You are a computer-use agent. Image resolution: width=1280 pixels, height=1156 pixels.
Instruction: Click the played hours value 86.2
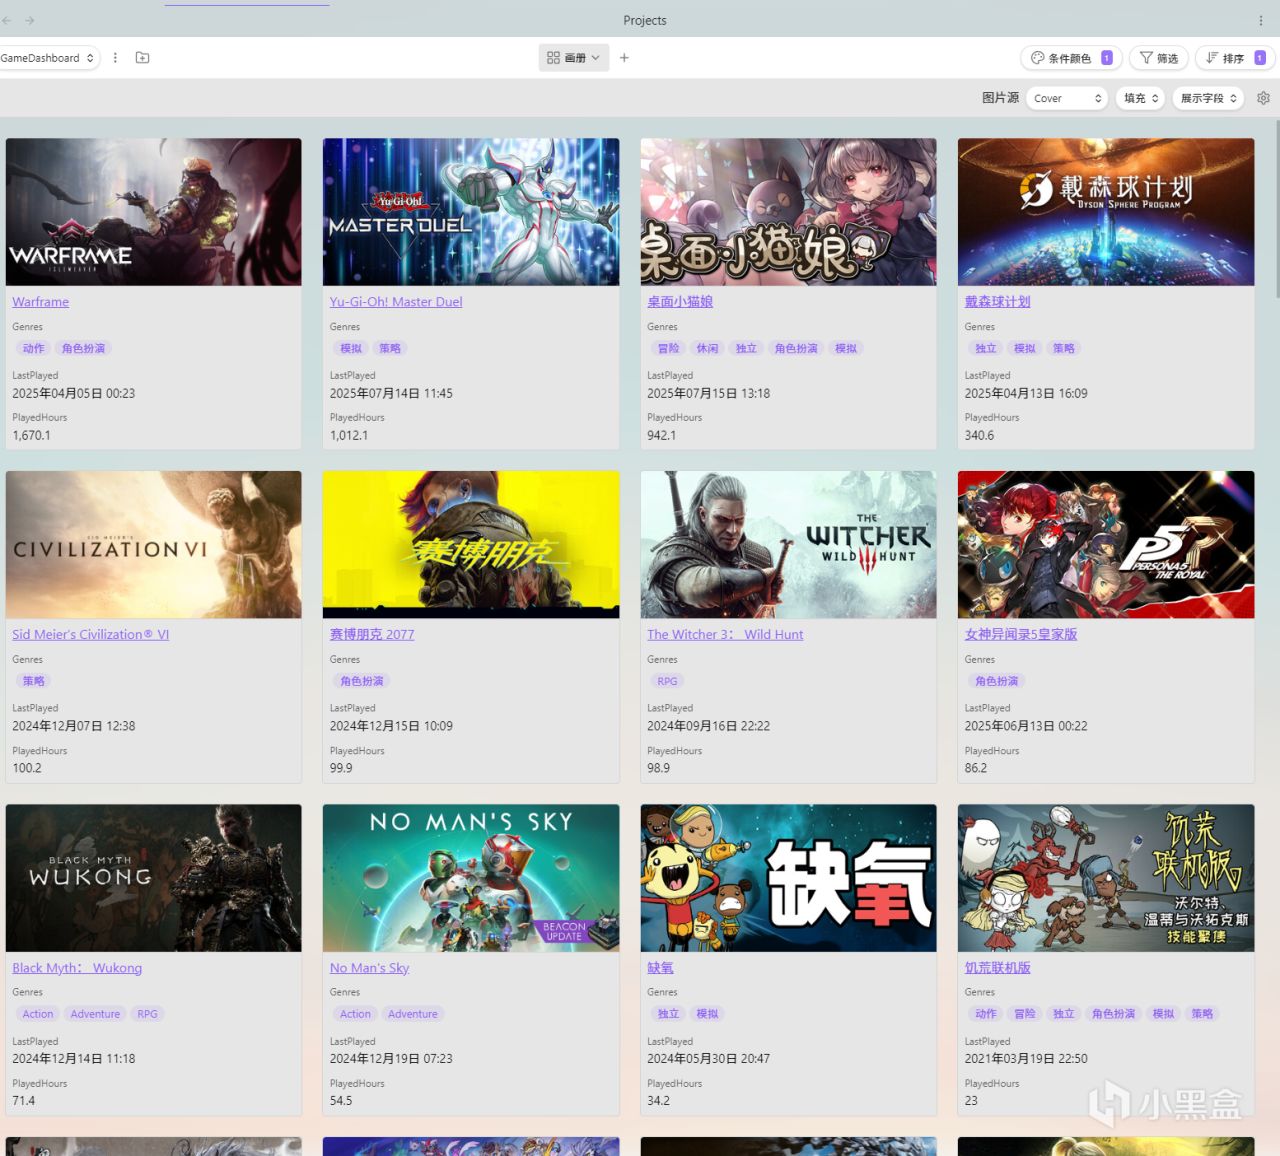tap(976, 769)
